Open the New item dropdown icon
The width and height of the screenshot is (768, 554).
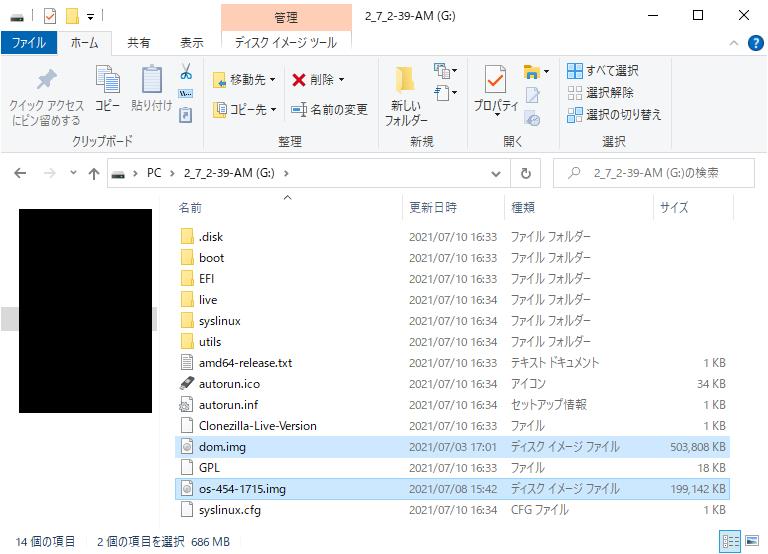[445, 71]
